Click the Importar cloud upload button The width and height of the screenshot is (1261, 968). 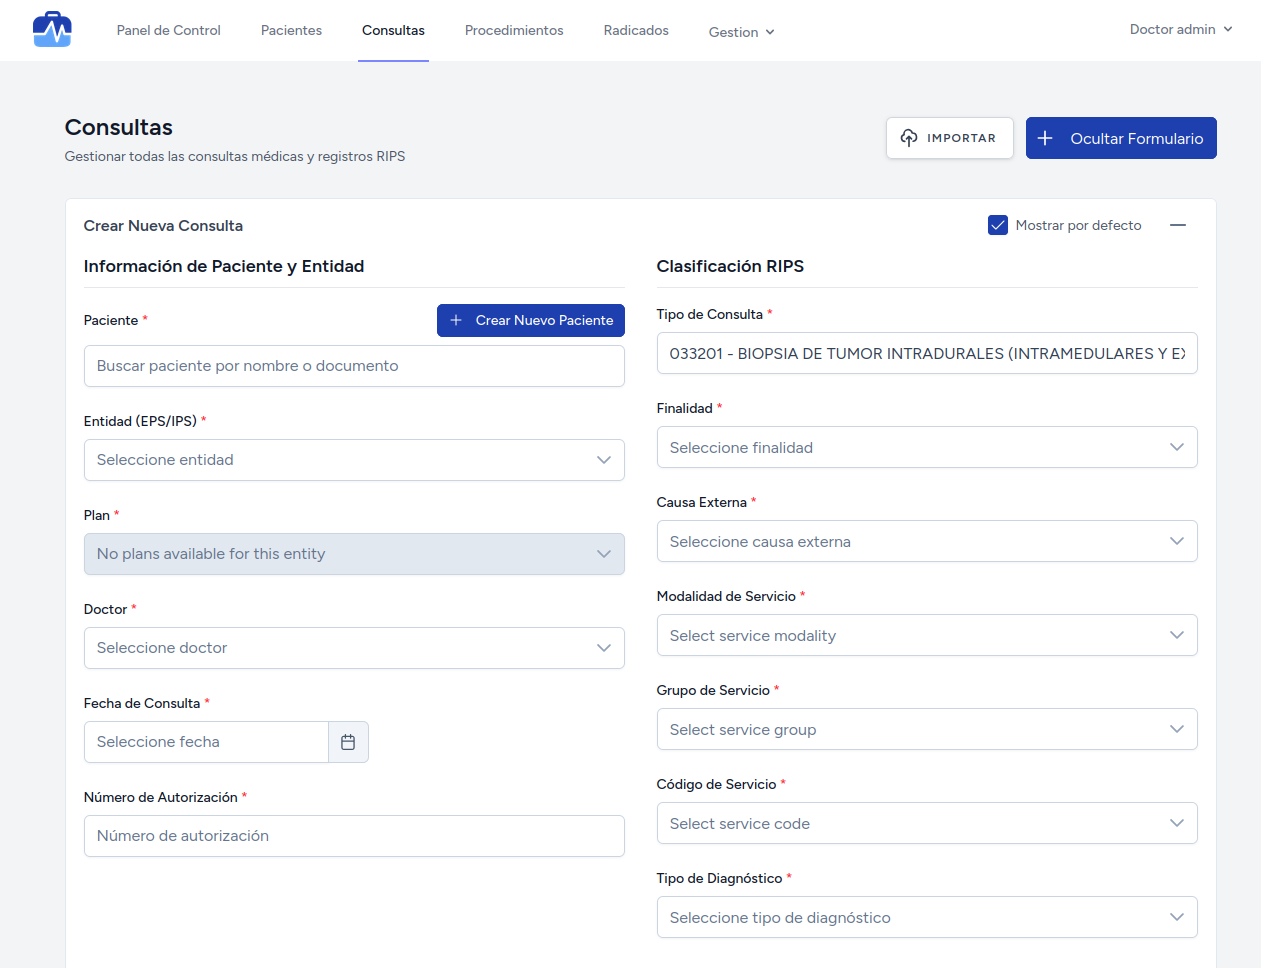click(x=949, y=138)
